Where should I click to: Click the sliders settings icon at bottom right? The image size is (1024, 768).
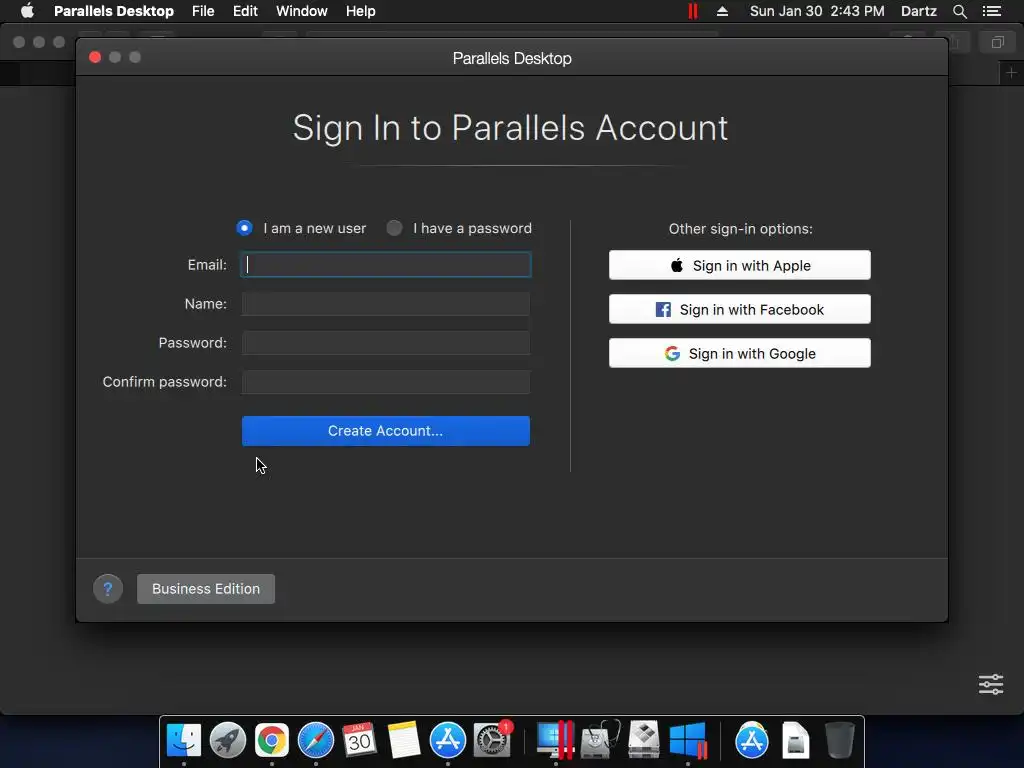point(991,684)
